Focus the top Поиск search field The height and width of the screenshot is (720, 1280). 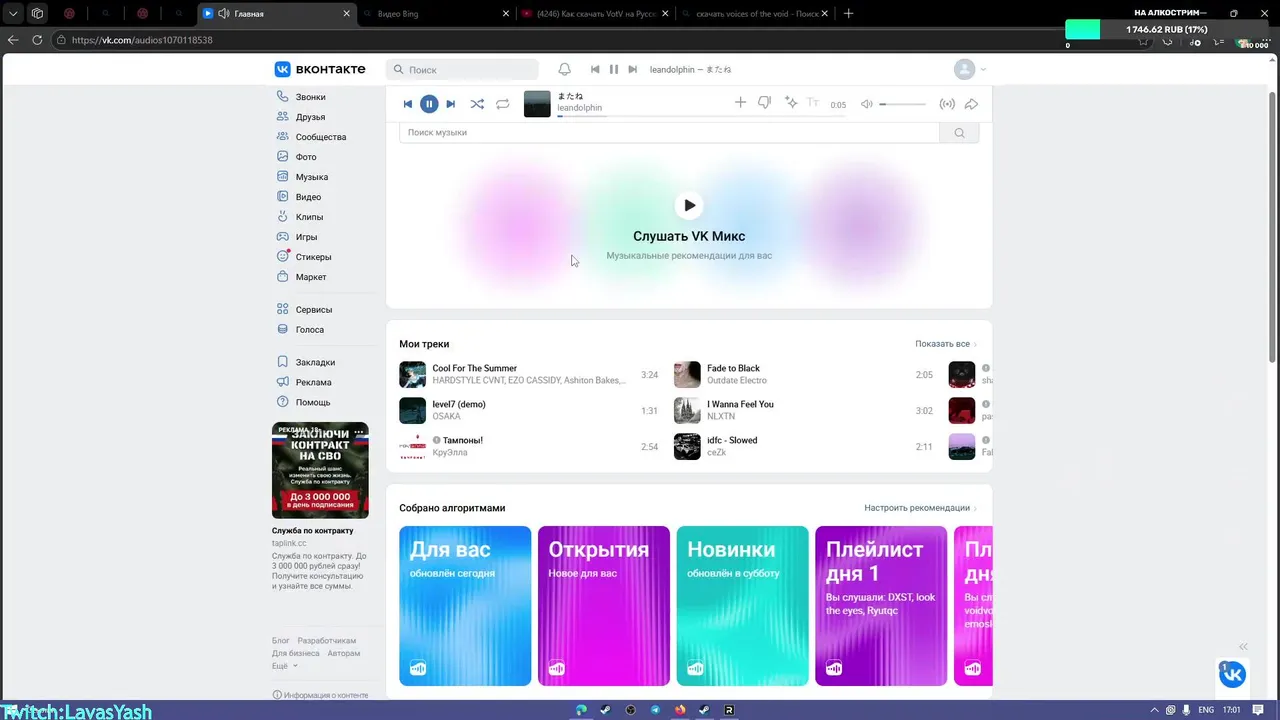tap(462, 69)
